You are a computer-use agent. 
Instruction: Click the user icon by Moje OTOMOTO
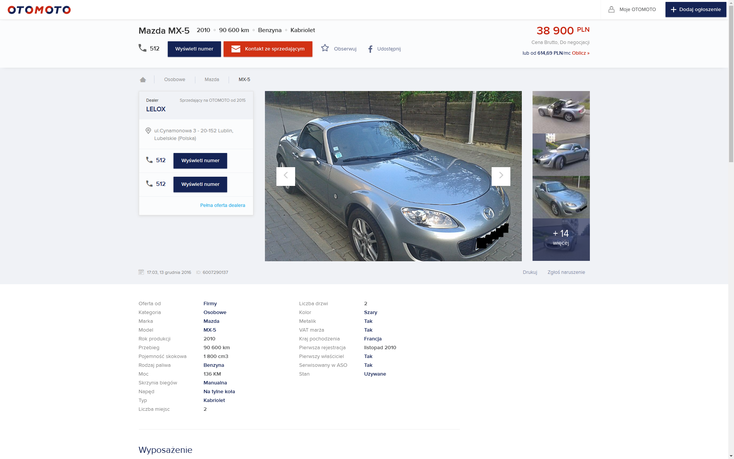coord(611,9)
